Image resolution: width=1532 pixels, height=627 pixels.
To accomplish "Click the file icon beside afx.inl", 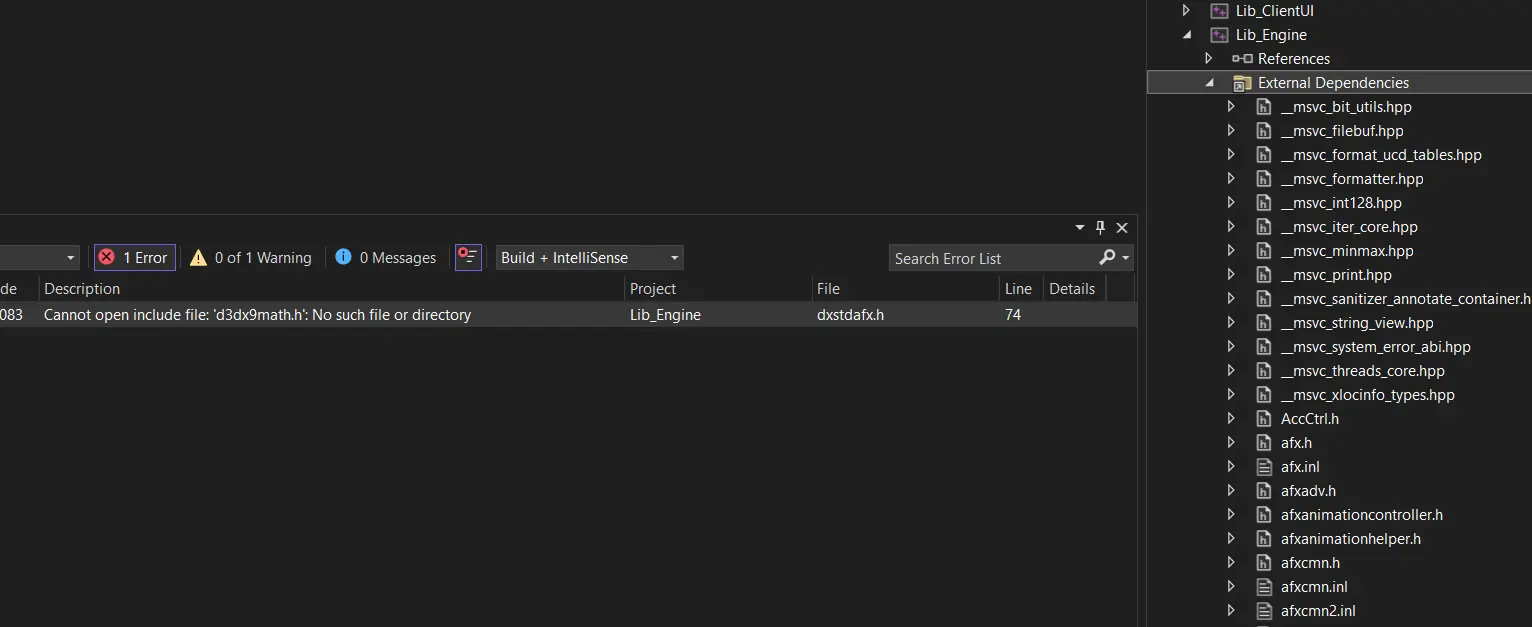I will pos(1264,467).
